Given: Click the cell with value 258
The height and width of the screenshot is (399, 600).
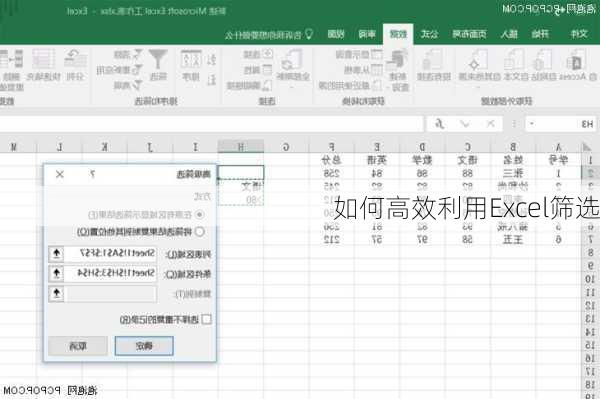Looking at the screenshot, I should pos(331,173).
